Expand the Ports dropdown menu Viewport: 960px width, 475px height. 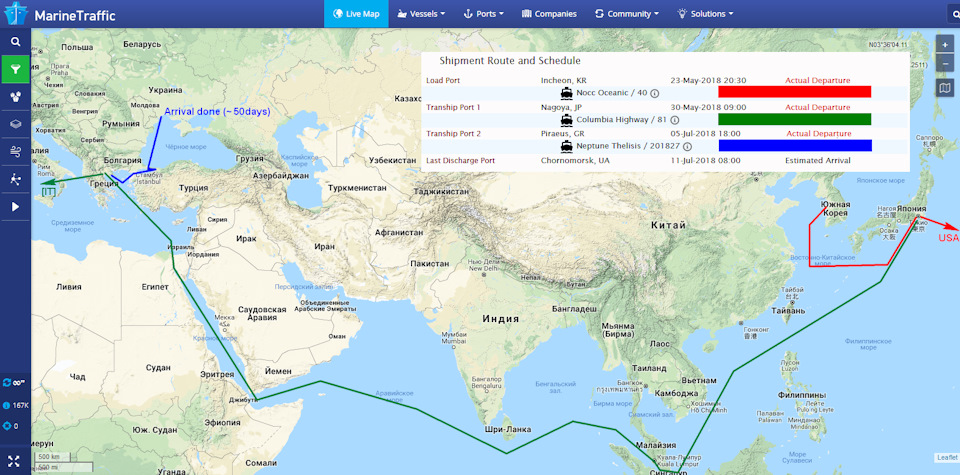[x=483, y=13]
